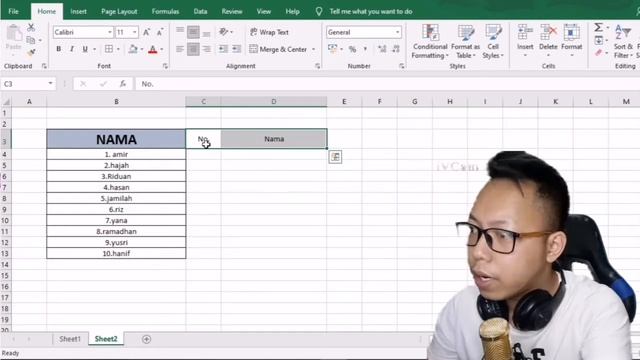Select Top Align icon

coord(180,31)
